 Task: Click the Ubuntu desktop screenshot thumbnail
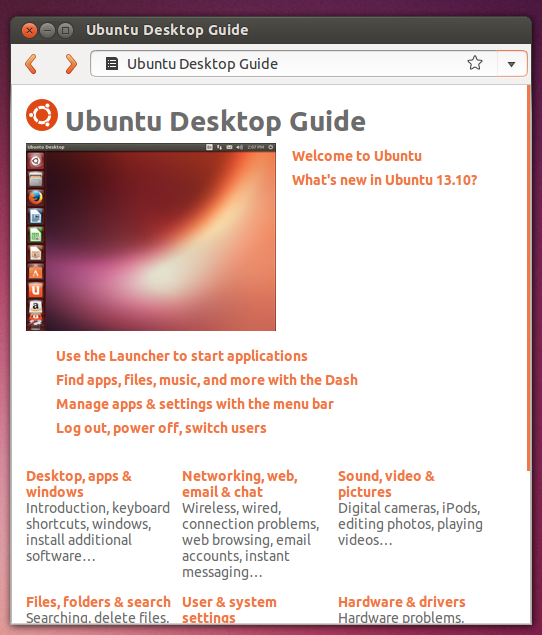(x=151, y=237)
